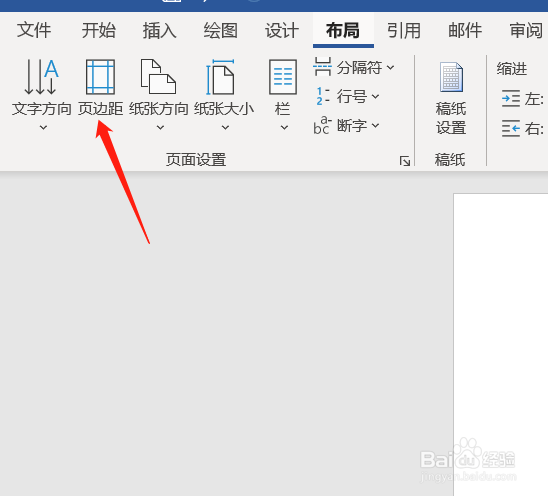Click the 行号 label
548x496 pixels.
[x=352, y=96]
